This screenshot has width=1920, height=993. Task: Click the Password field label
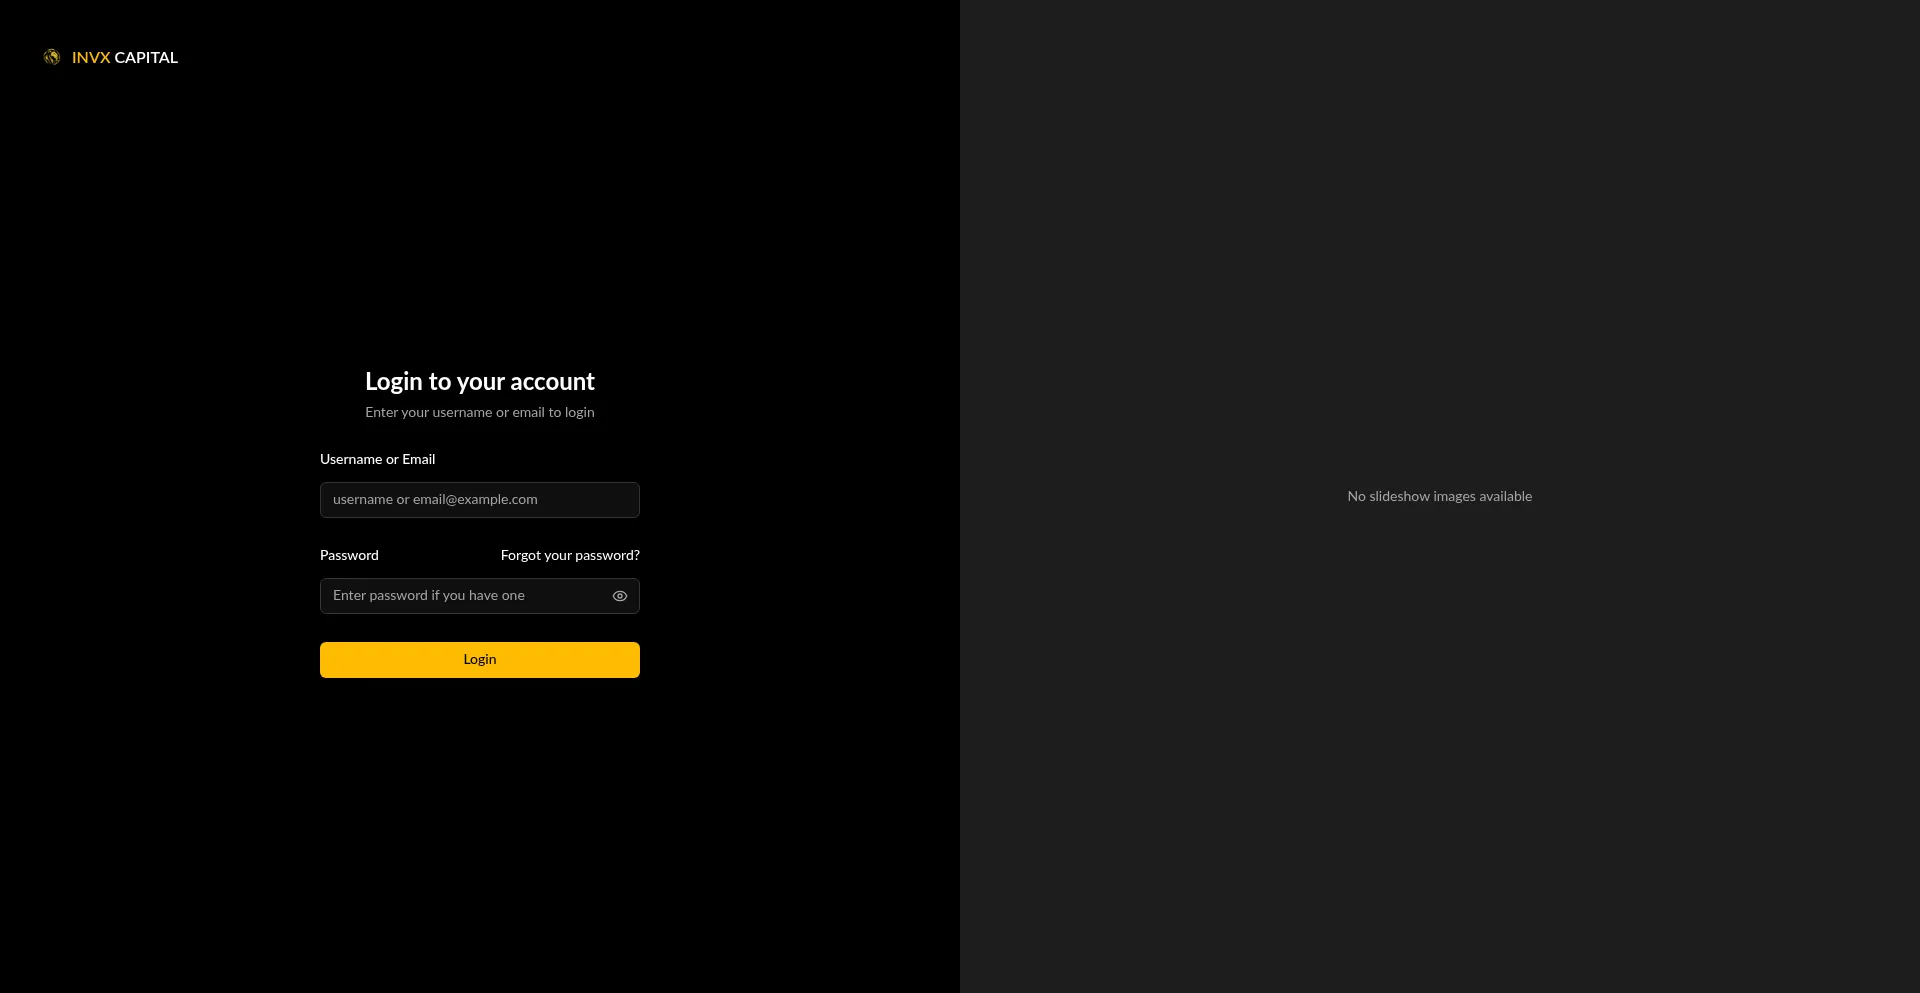tap(349, 555)
